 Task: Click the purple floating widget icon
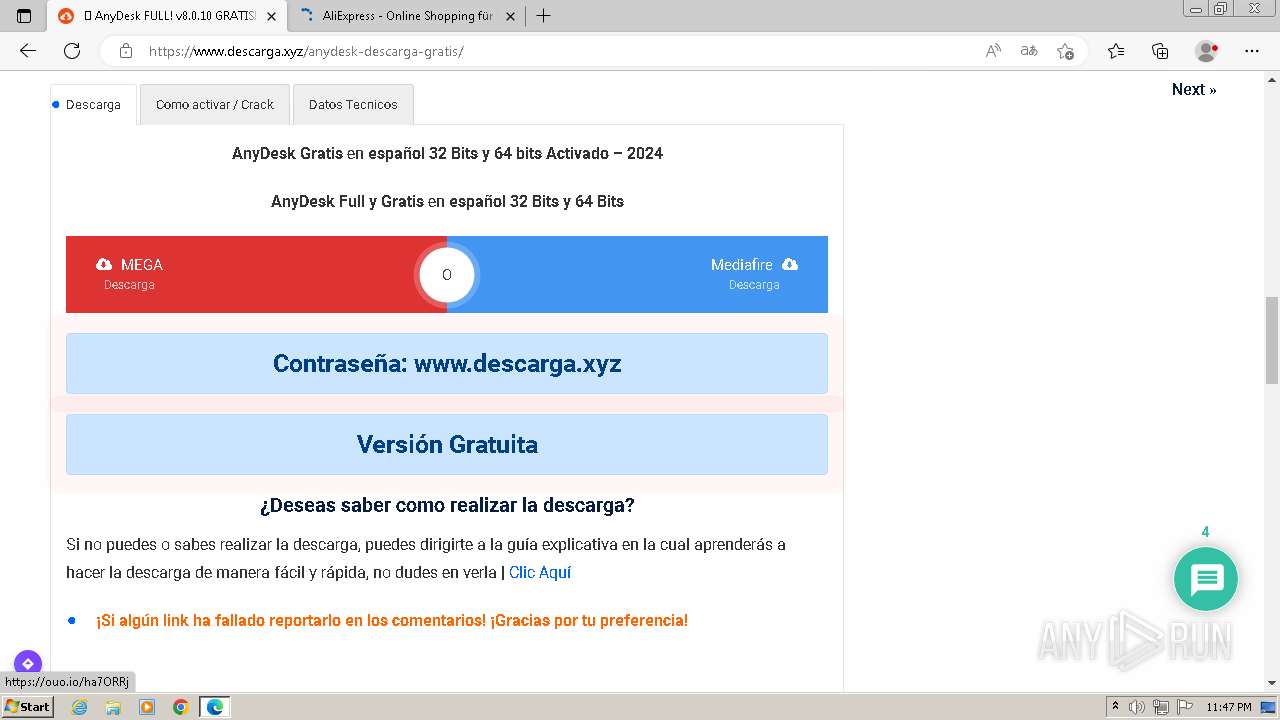[x=28, y=664]
